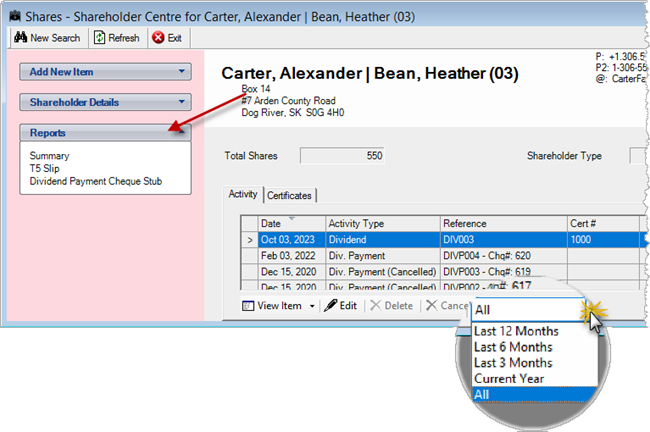Open the T5 Slip report

(44, 168)
